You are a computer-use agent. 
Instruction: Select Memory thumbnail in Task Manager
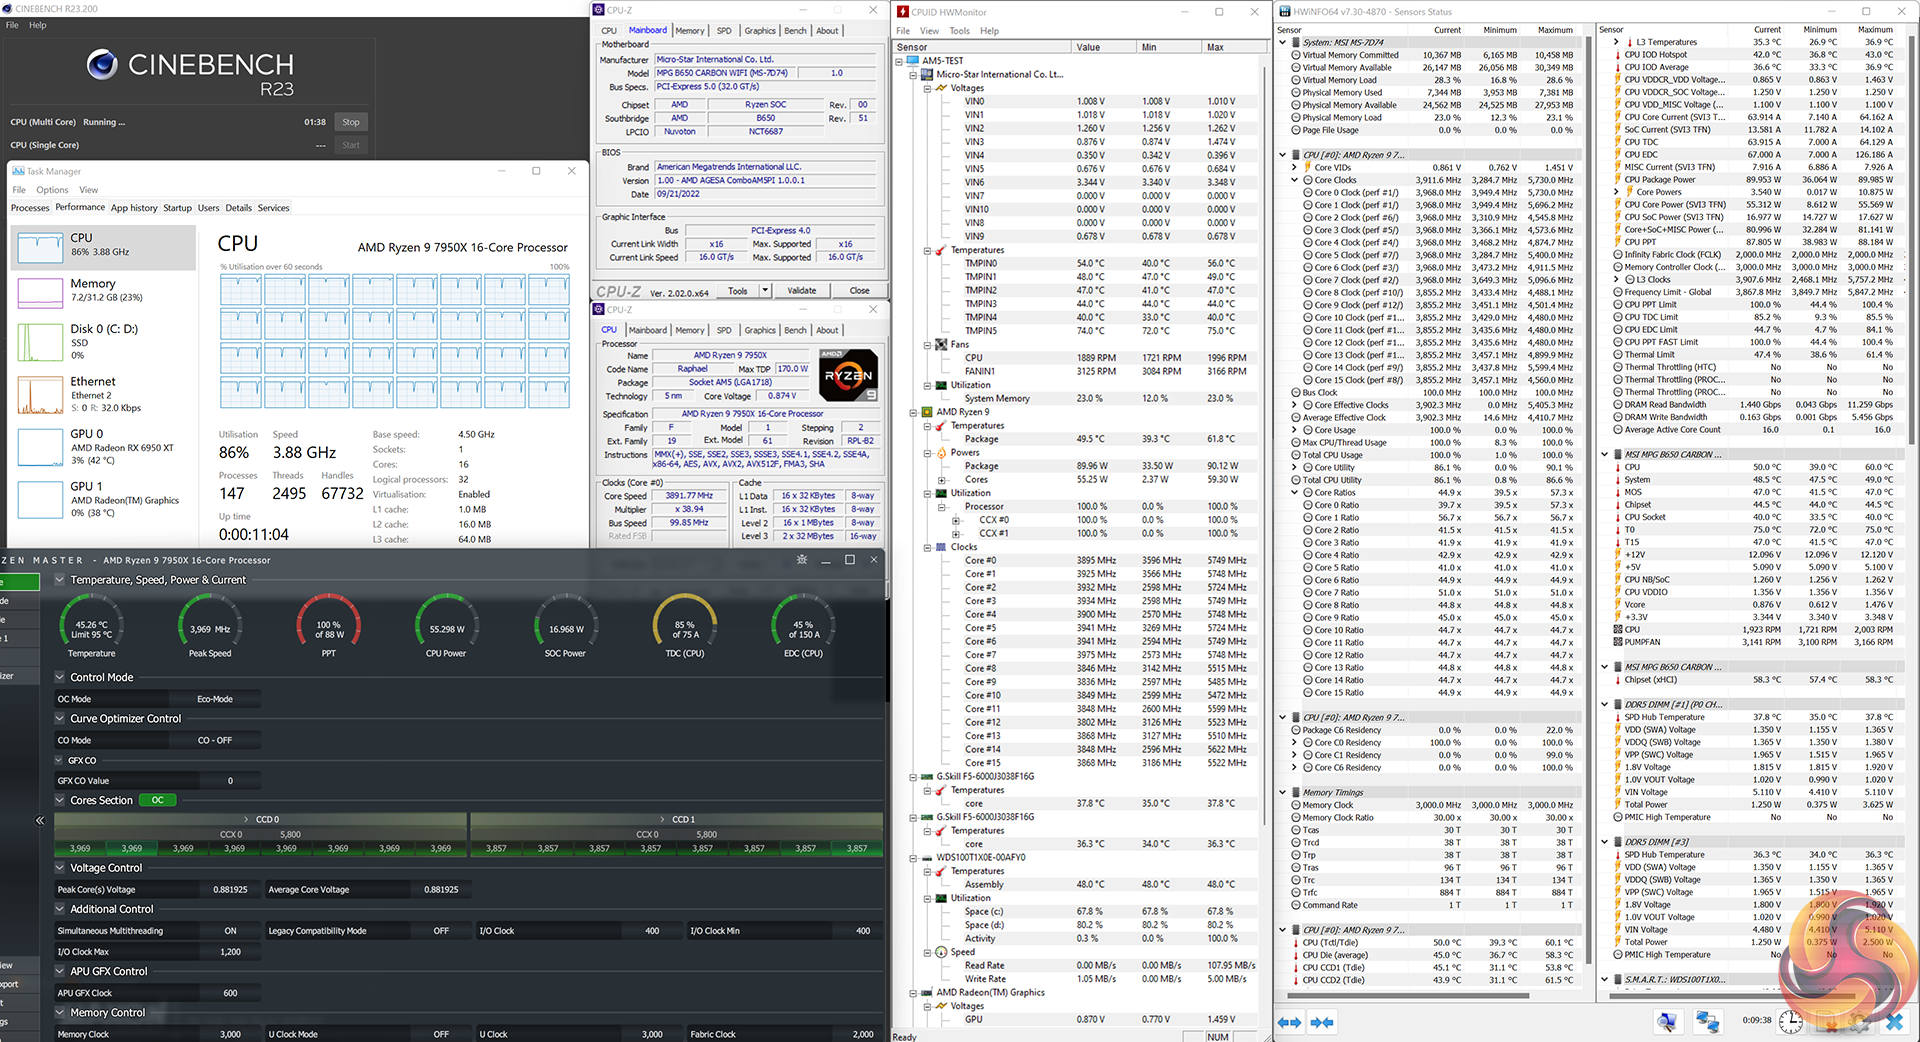(40, 291)
